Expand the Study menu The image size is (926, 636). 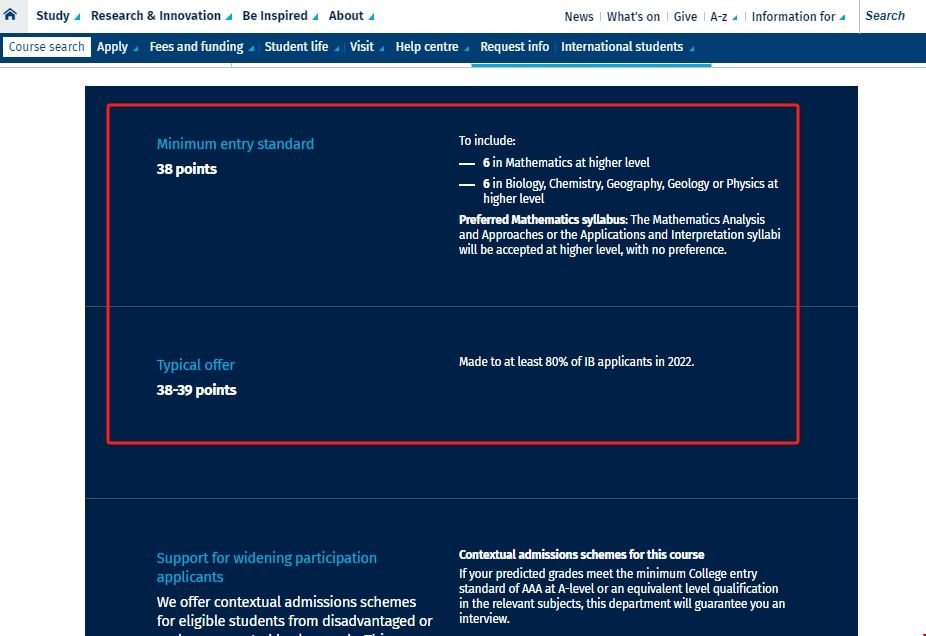(x=57, y=16)
